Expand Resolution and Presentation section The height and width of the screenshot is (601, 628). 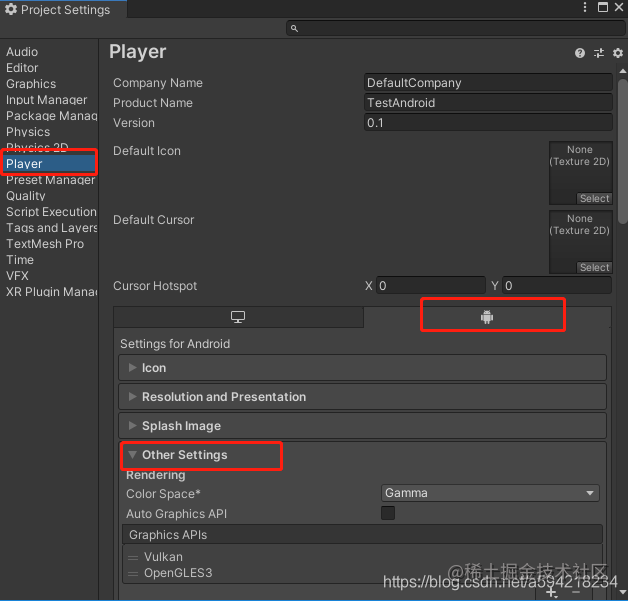coord(362,396)
